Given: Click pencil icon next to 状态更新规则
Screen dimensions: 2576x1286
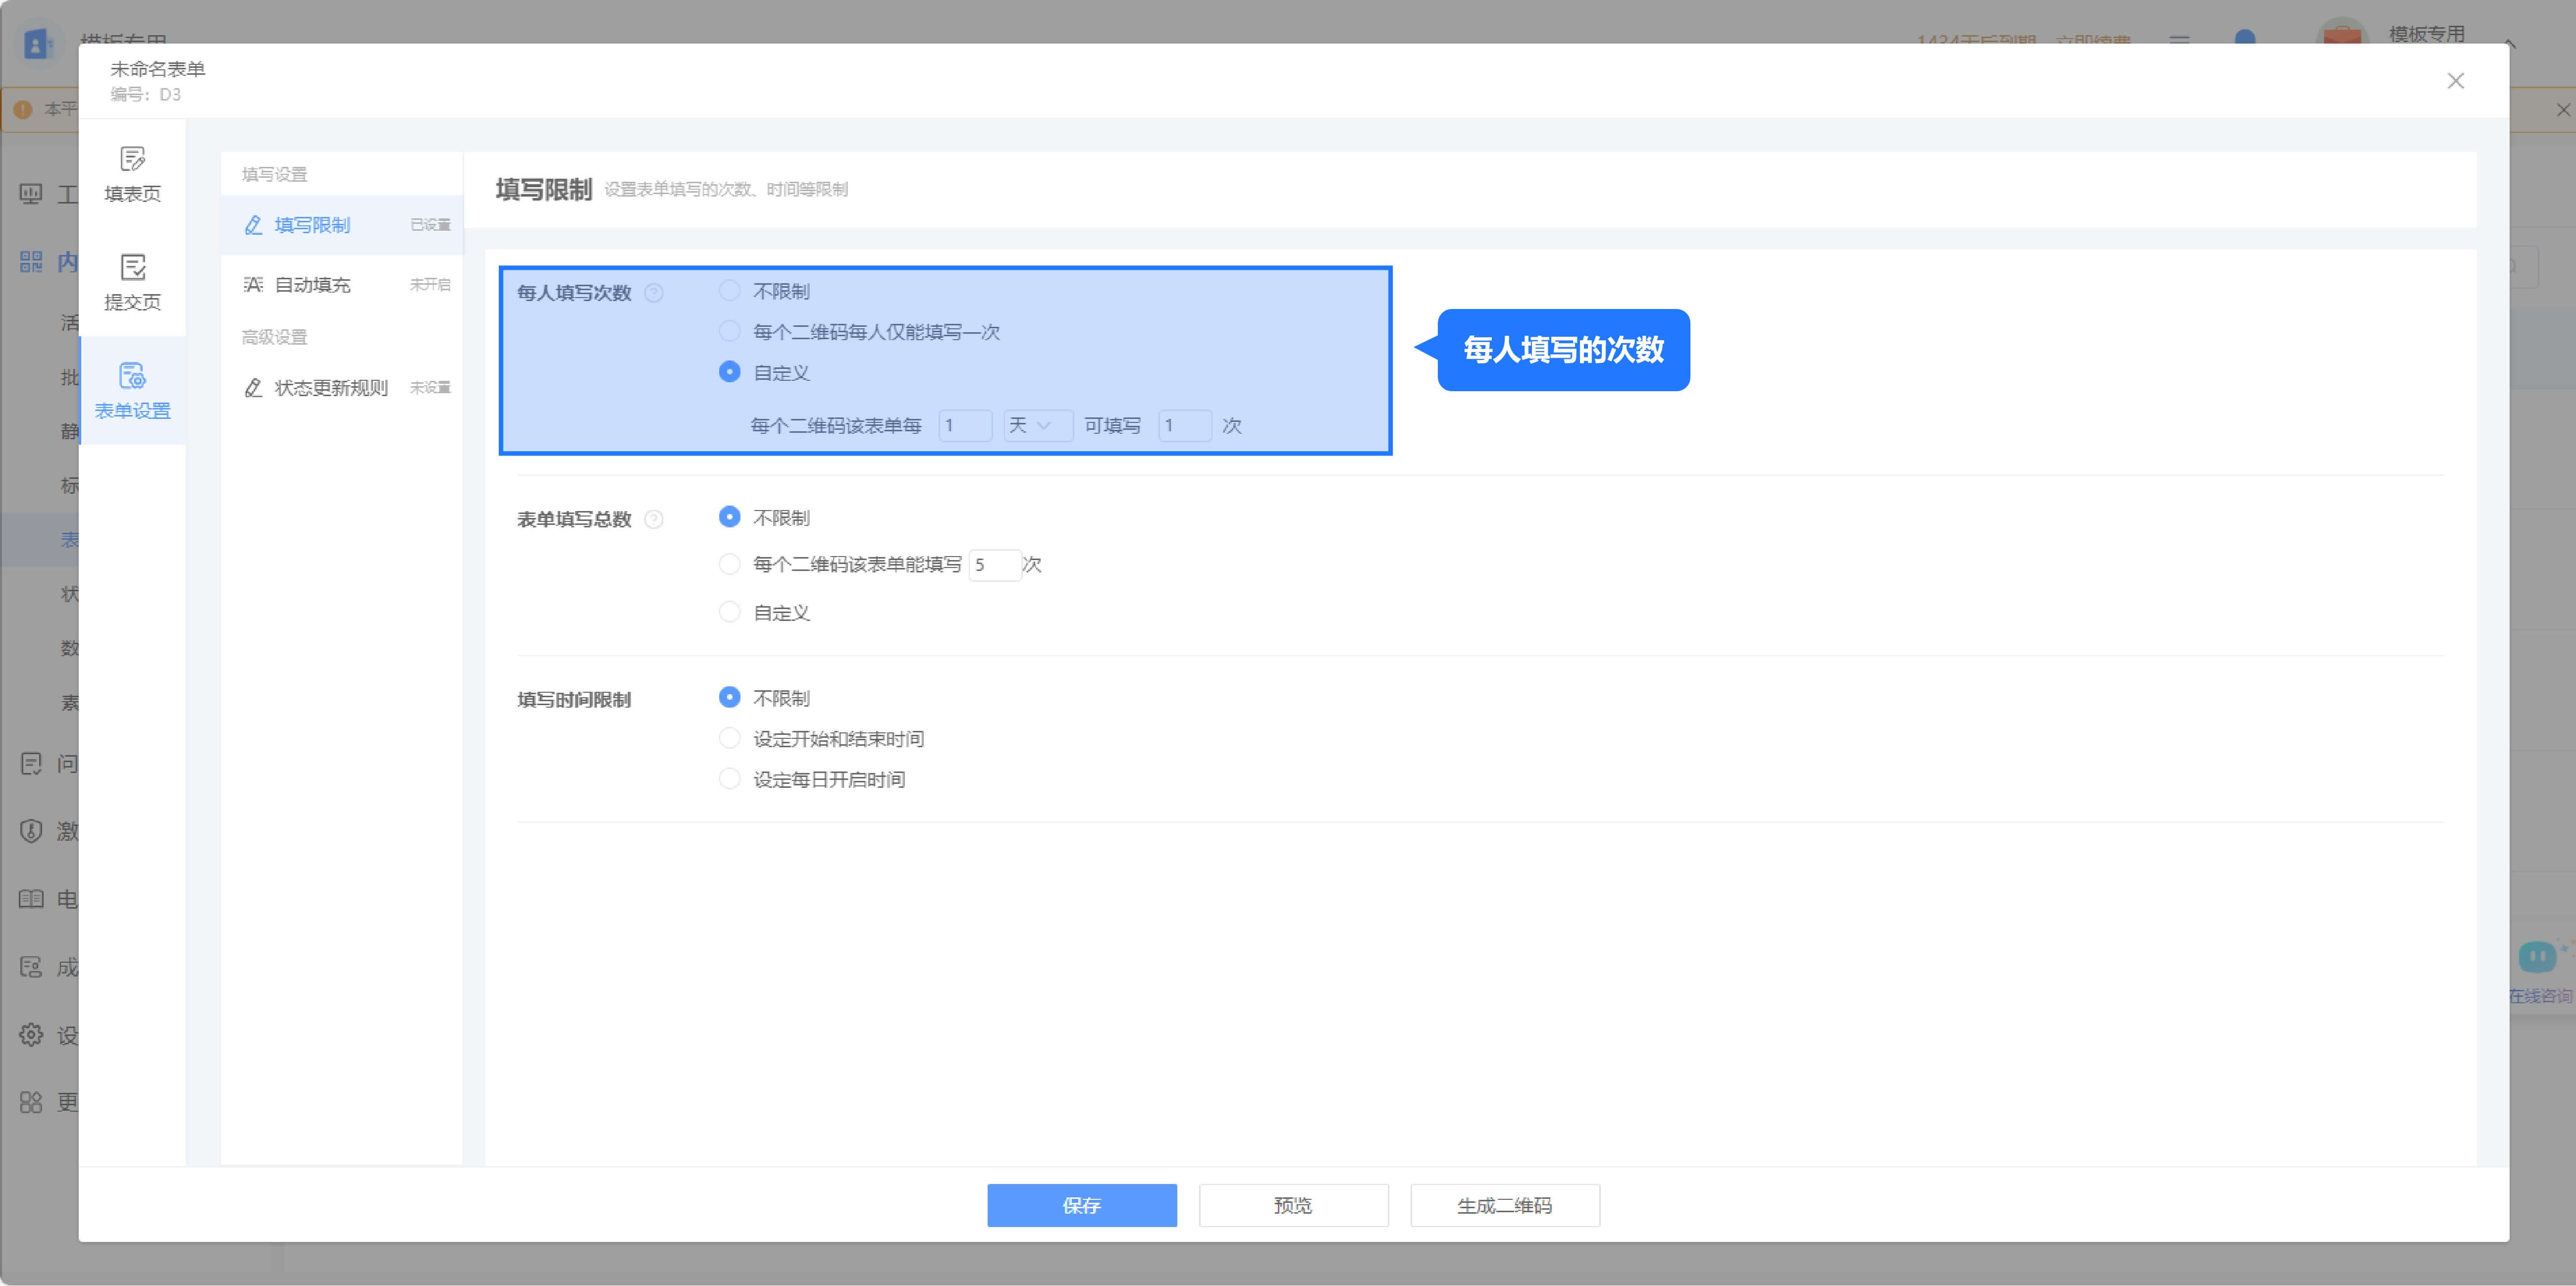Looking at the screenshot, I should (x=253, y=388).
